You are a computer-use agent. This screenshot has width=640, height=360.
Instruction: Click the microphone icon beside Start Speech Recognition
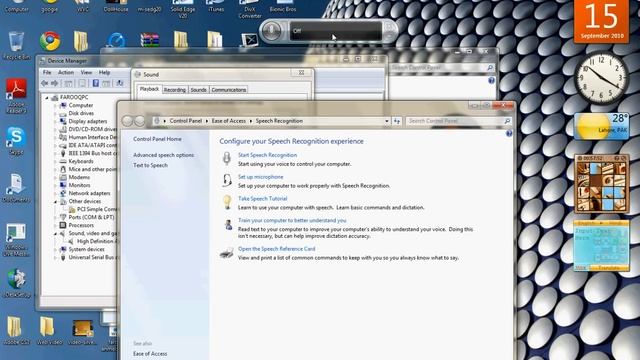[x=227, y=158]
